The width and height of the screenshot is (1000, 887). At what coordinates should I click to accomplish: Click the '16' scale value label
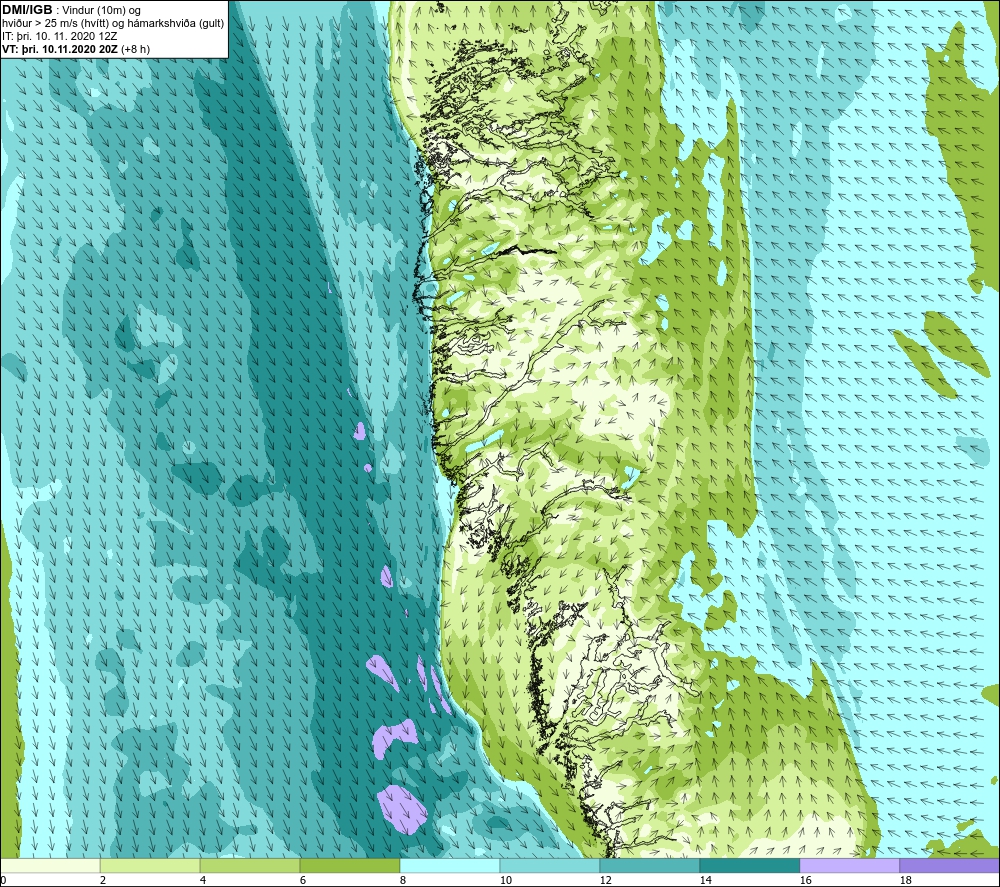(x=805, y=880)
